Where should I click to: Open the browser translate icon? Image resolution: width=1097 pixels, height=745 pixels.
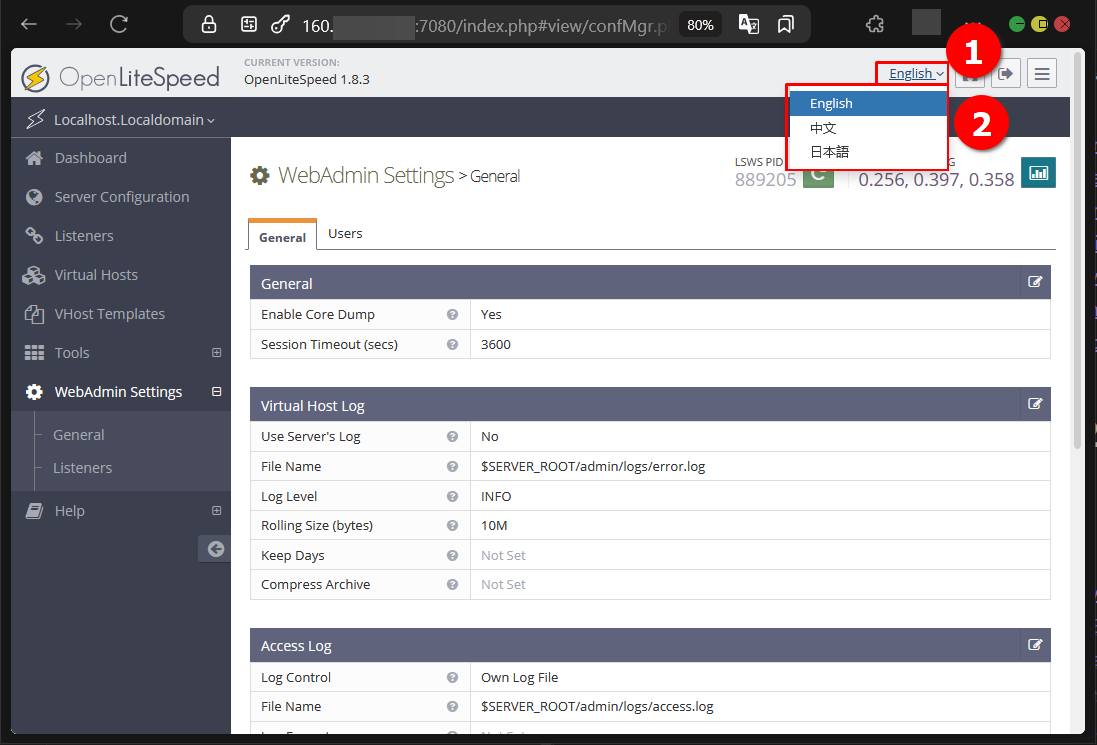click(749, 25)
